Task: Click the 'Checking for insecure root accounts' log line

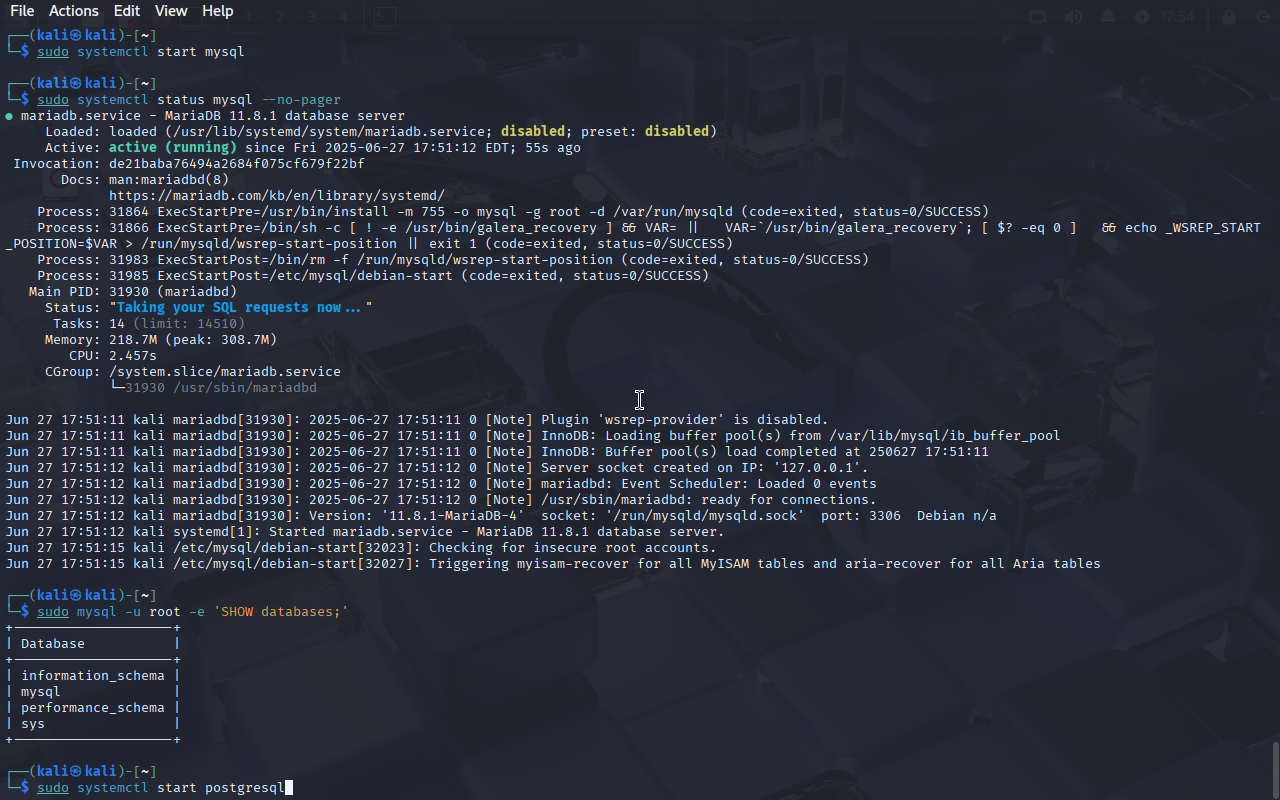Action: click(361, 548)
